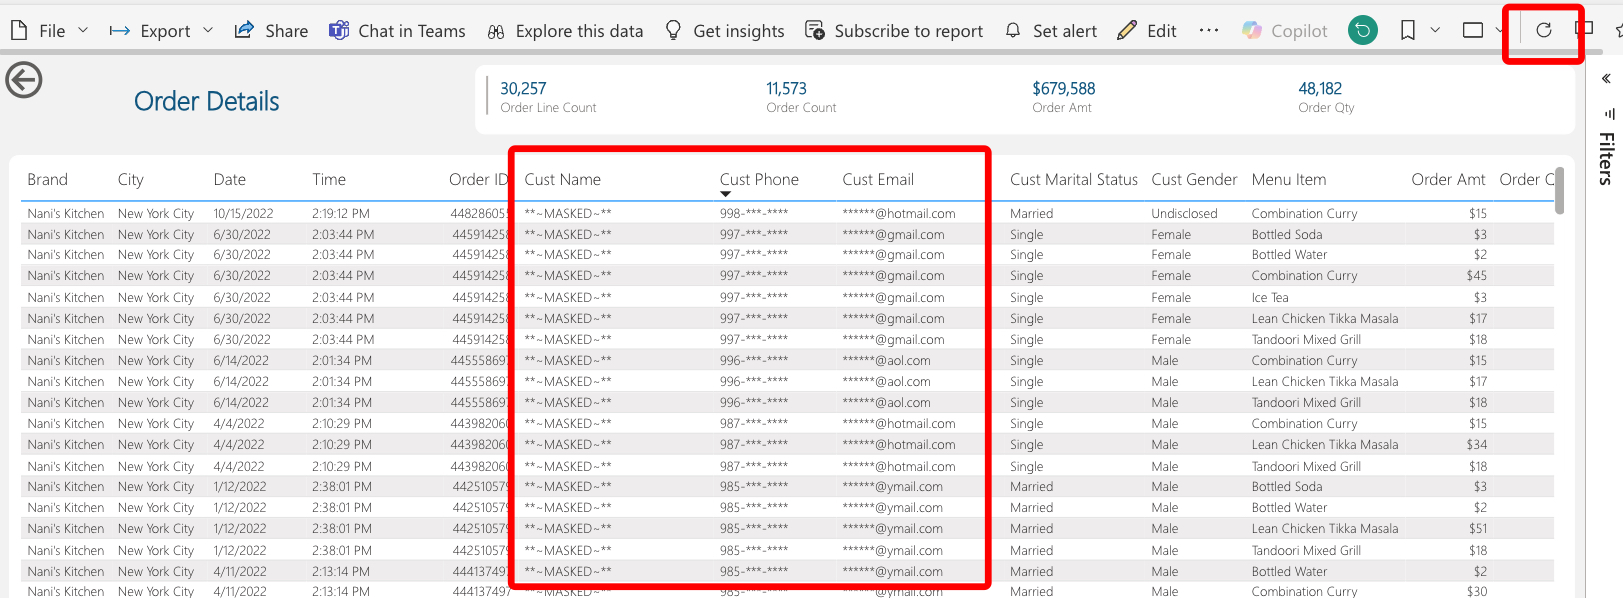This screenshot has width=1623, height=598.
Task: Click the 48,182 Order Qty card
Action: (x=1326, y=97)
